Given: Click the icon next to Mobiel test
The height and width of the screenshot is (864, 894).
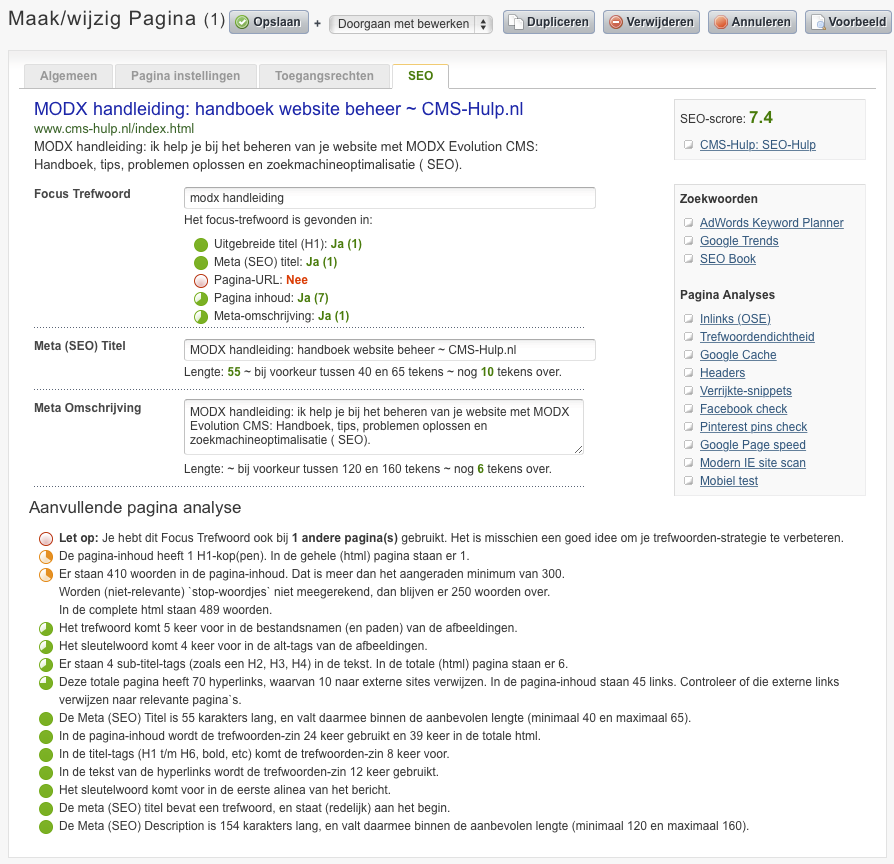Looking at the screenshot, I should point(688,481).
